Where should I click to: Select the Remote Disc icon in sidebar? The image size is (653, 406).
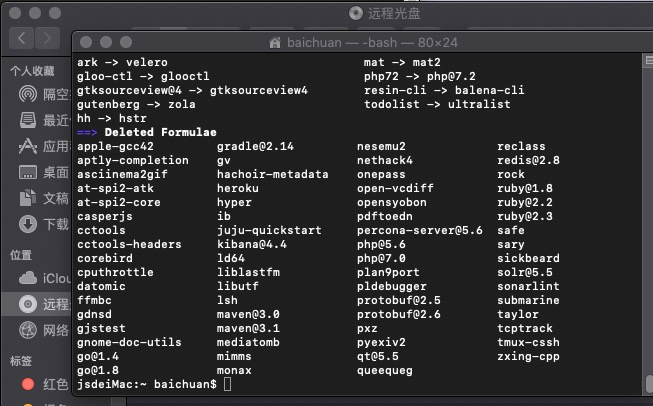(28, 304)
